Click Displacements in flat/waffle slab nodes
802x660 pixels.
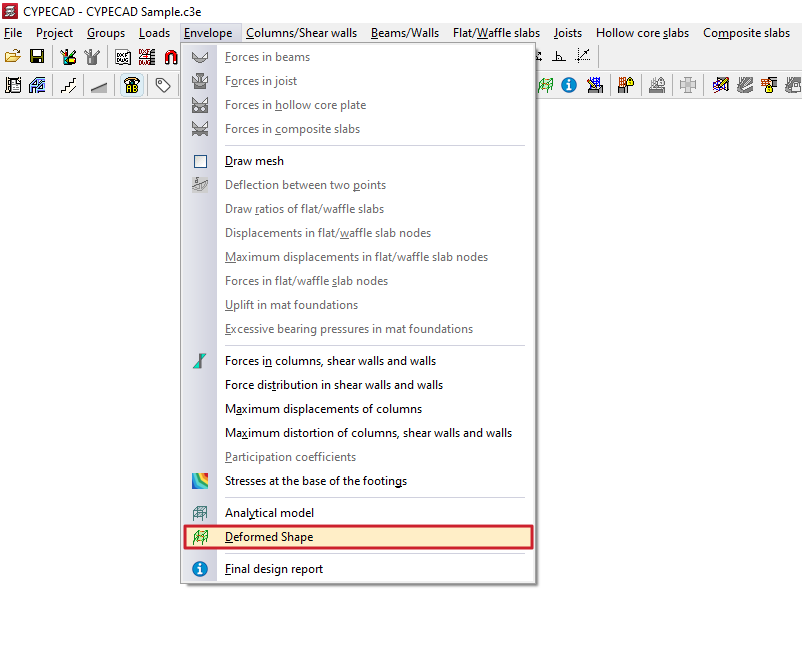tap(358, 233)
